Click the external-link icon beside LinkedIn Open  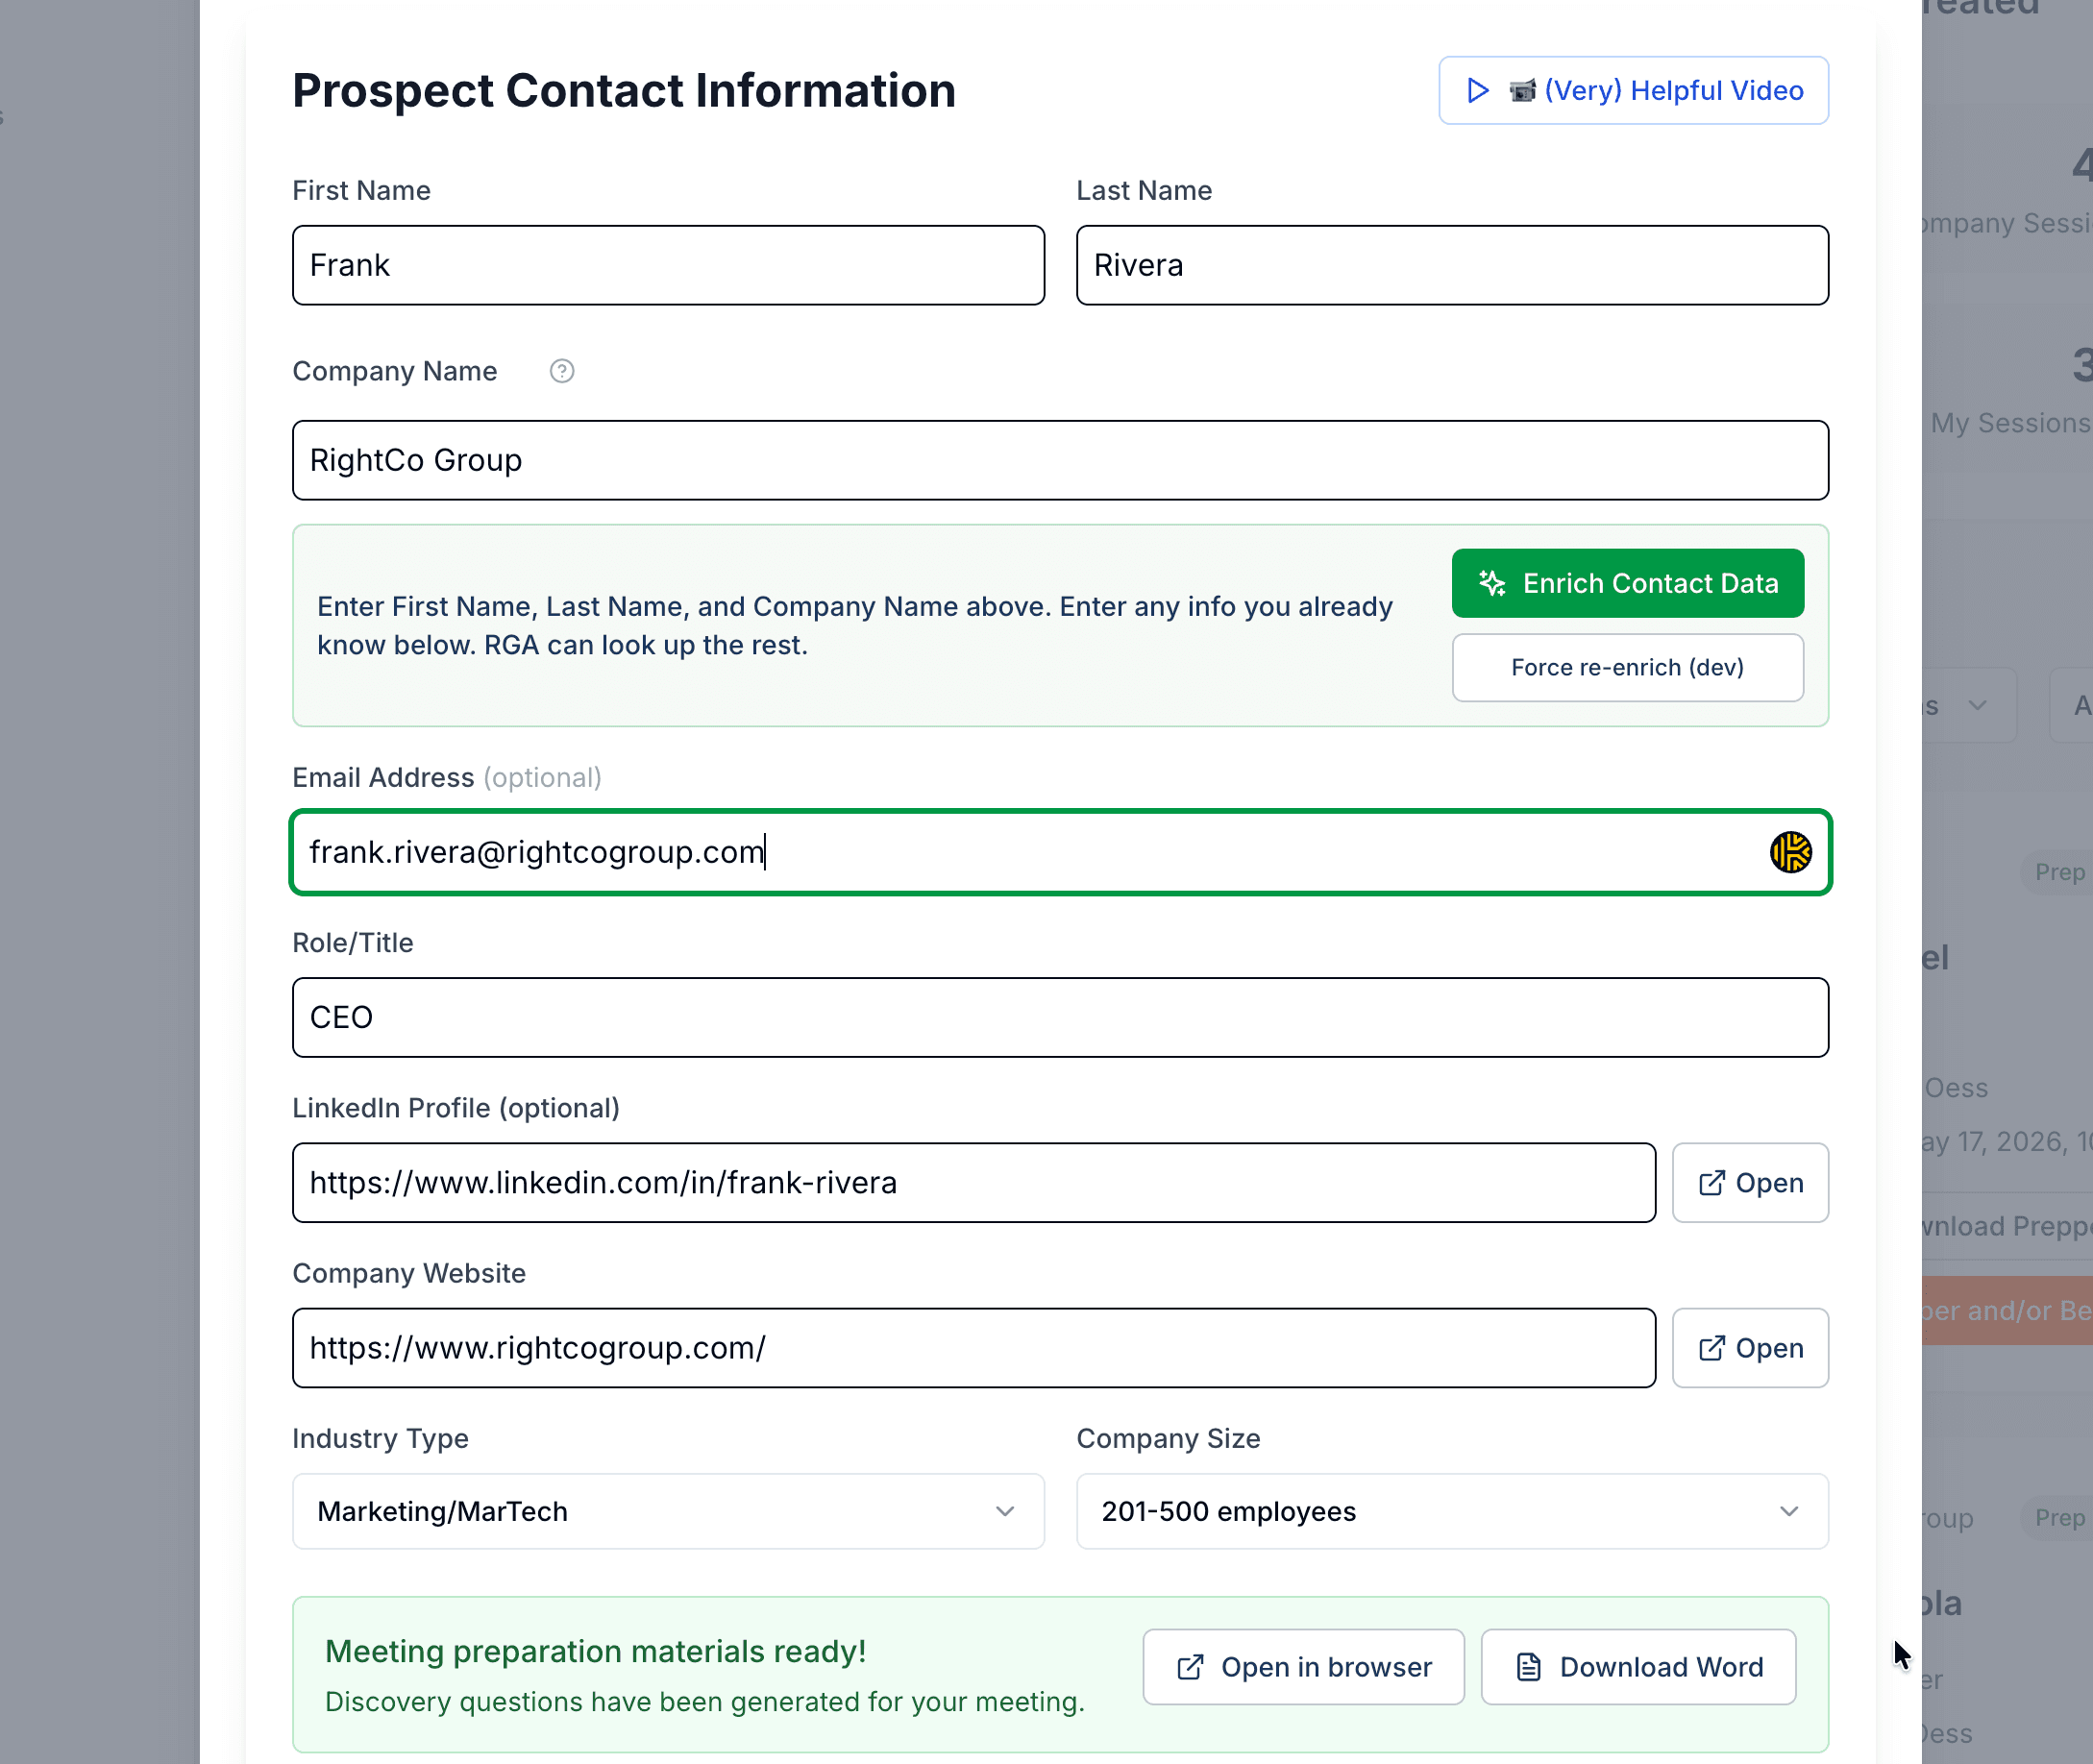[x=1712, y=1183]
